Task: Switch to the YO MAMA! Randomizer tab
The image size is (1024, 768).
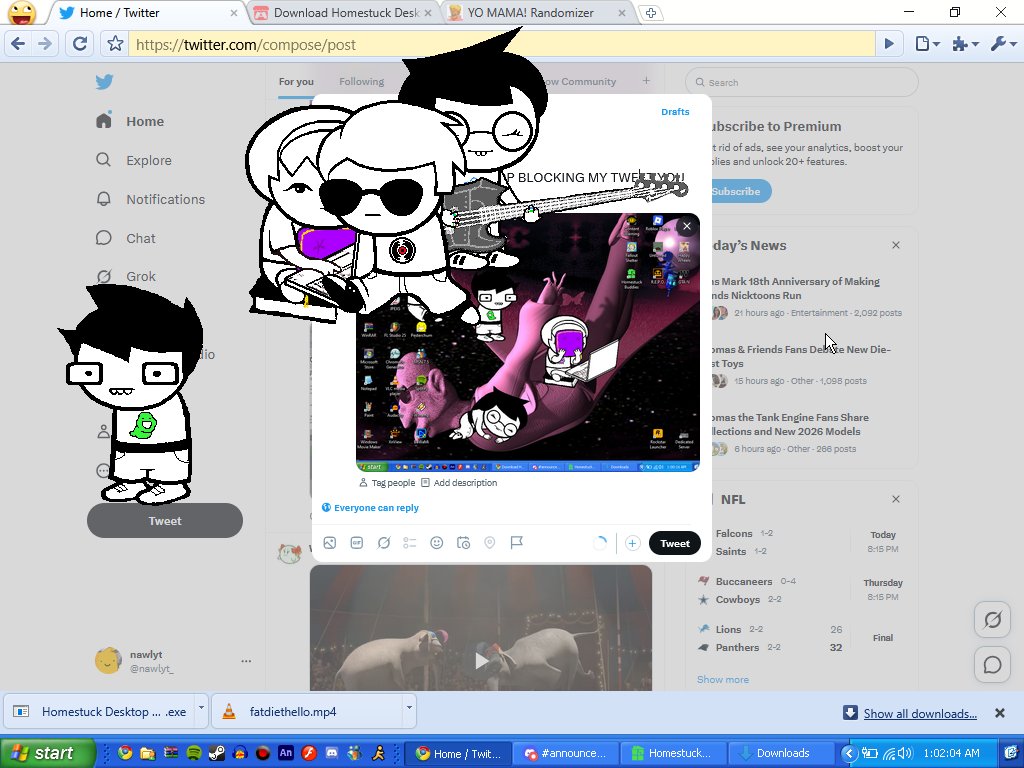Action: (537, 13)
